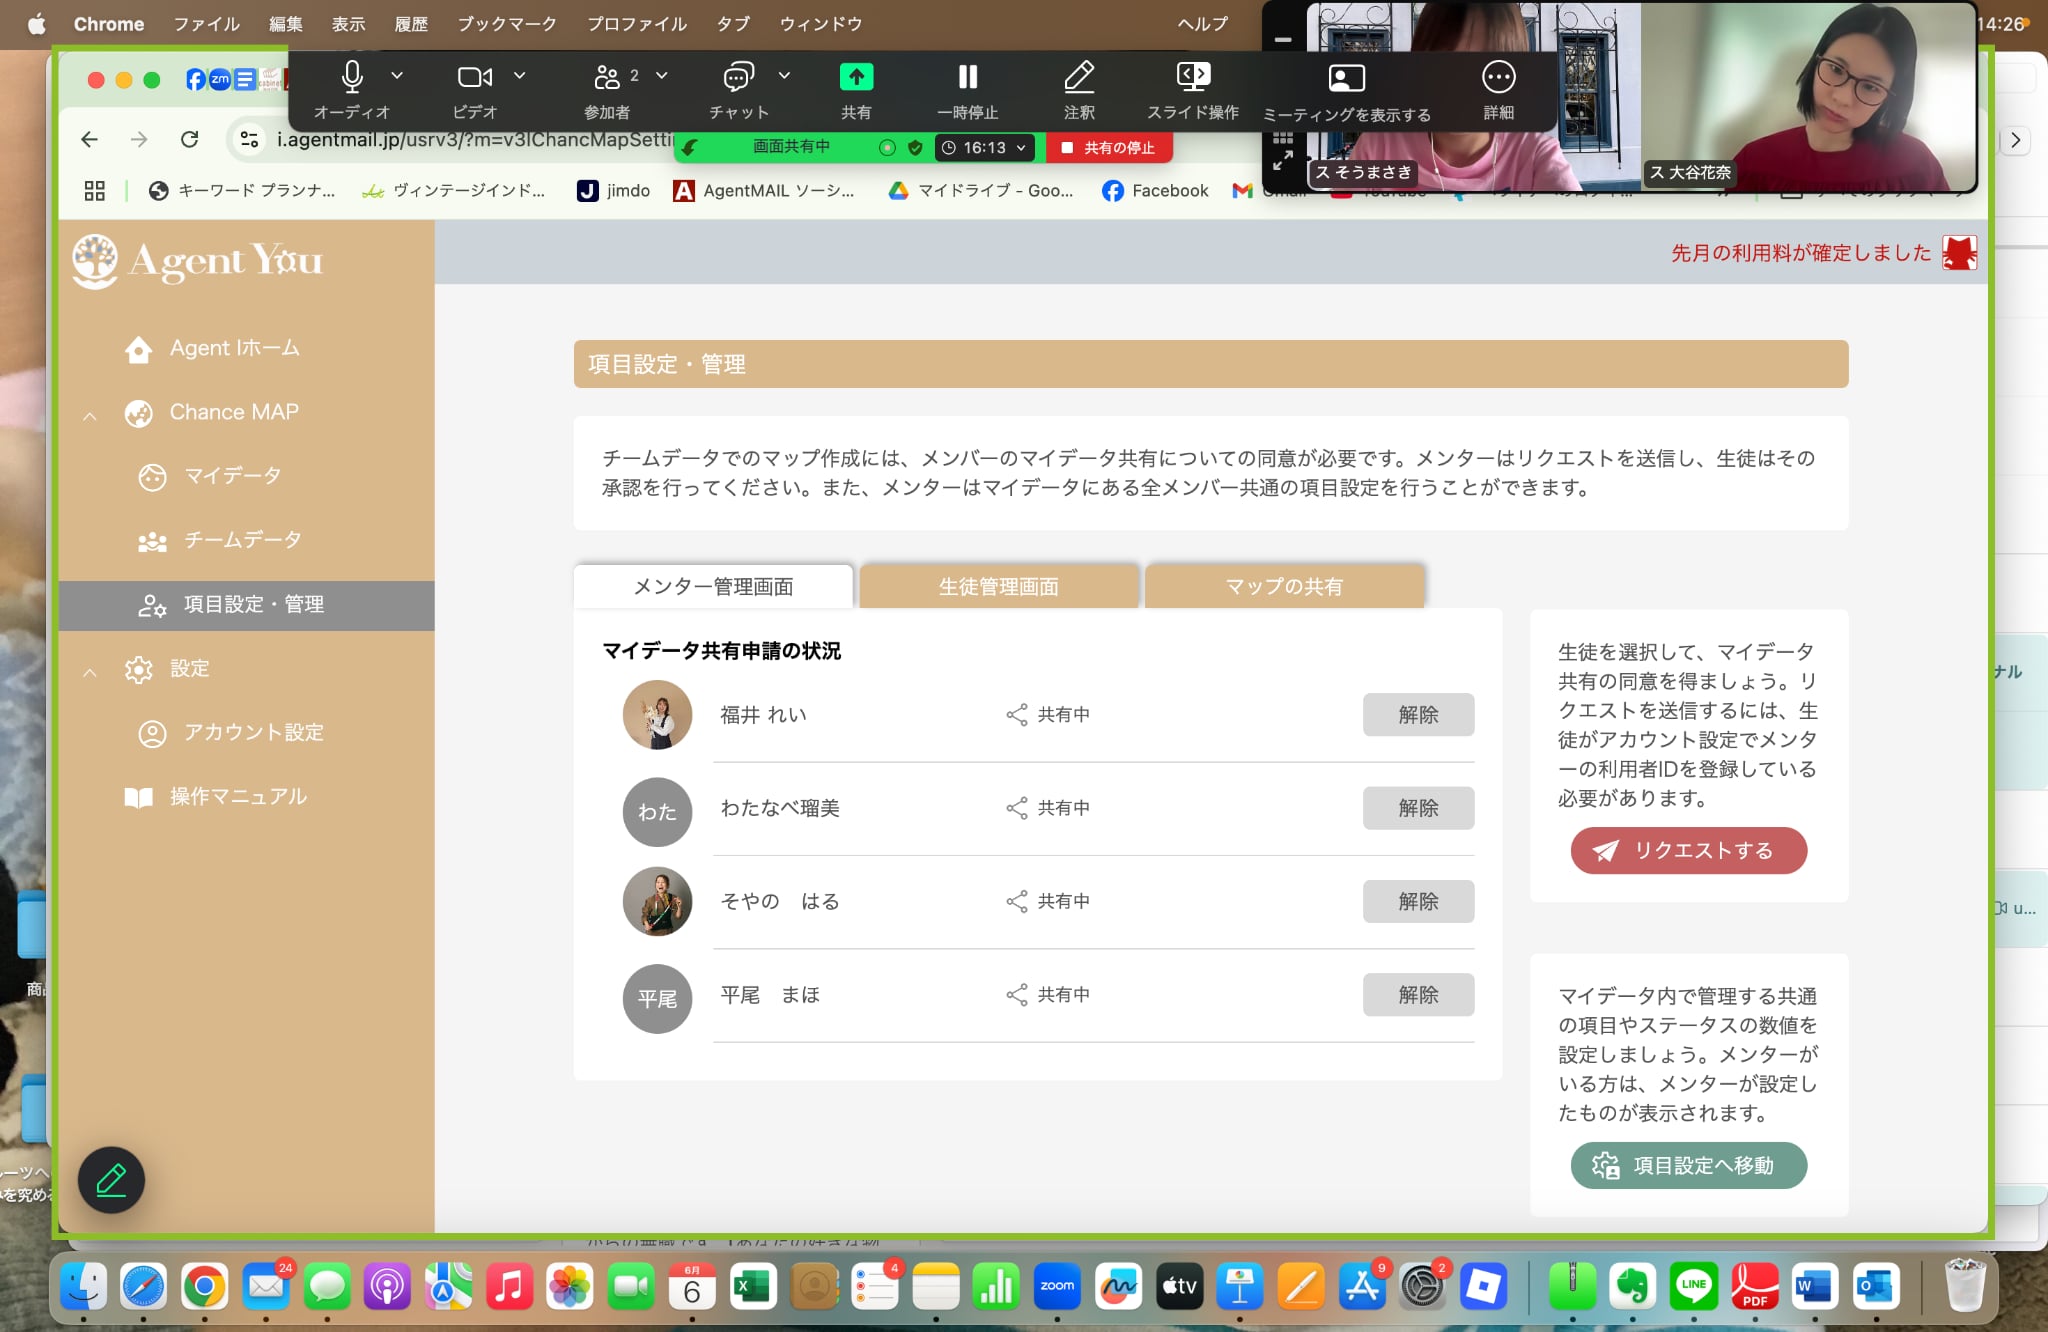
Task: Expand the audio options arrow
Action: coord(397,75)
